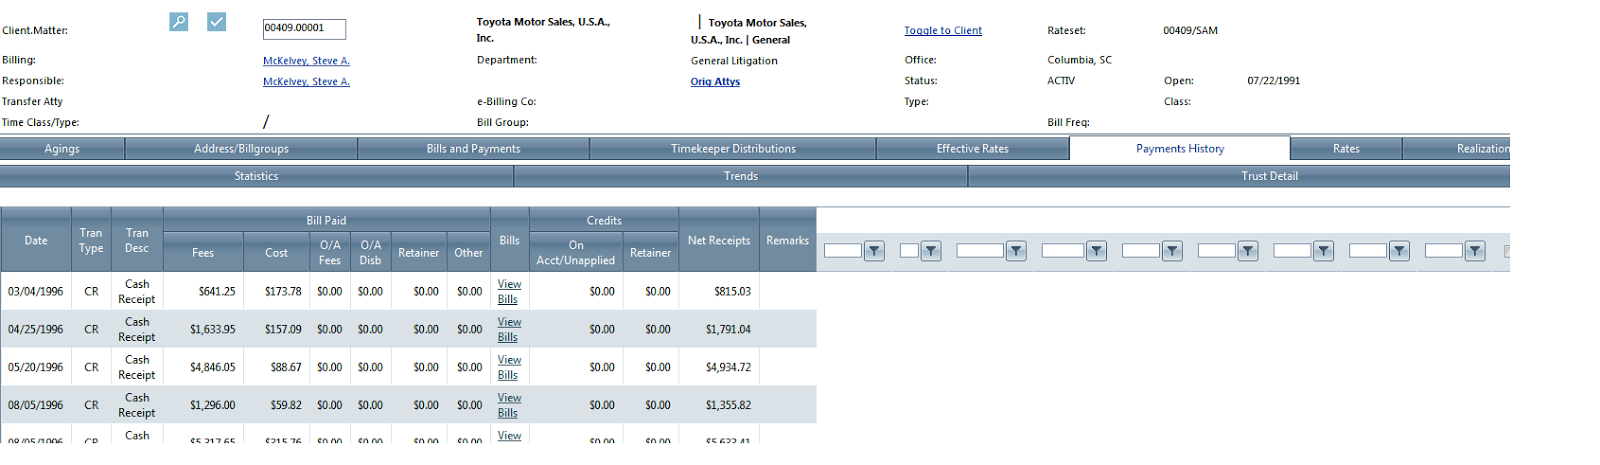Open View Bills for the 03/04/1996 receipt

(x=509, y=292)
